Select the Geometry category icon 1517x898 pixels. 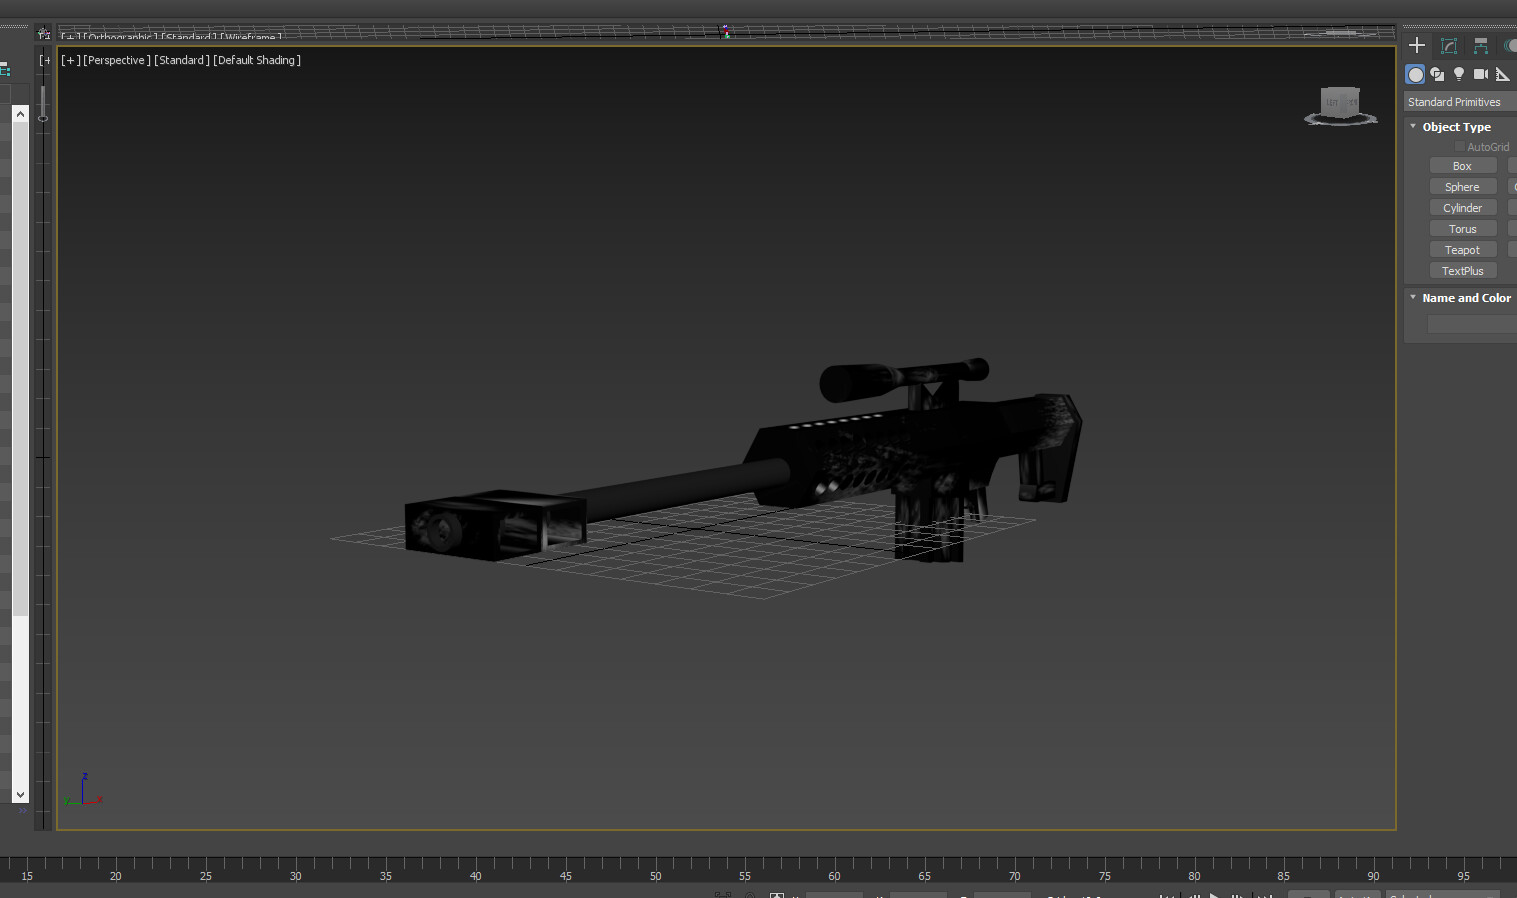coord(1415,73)
